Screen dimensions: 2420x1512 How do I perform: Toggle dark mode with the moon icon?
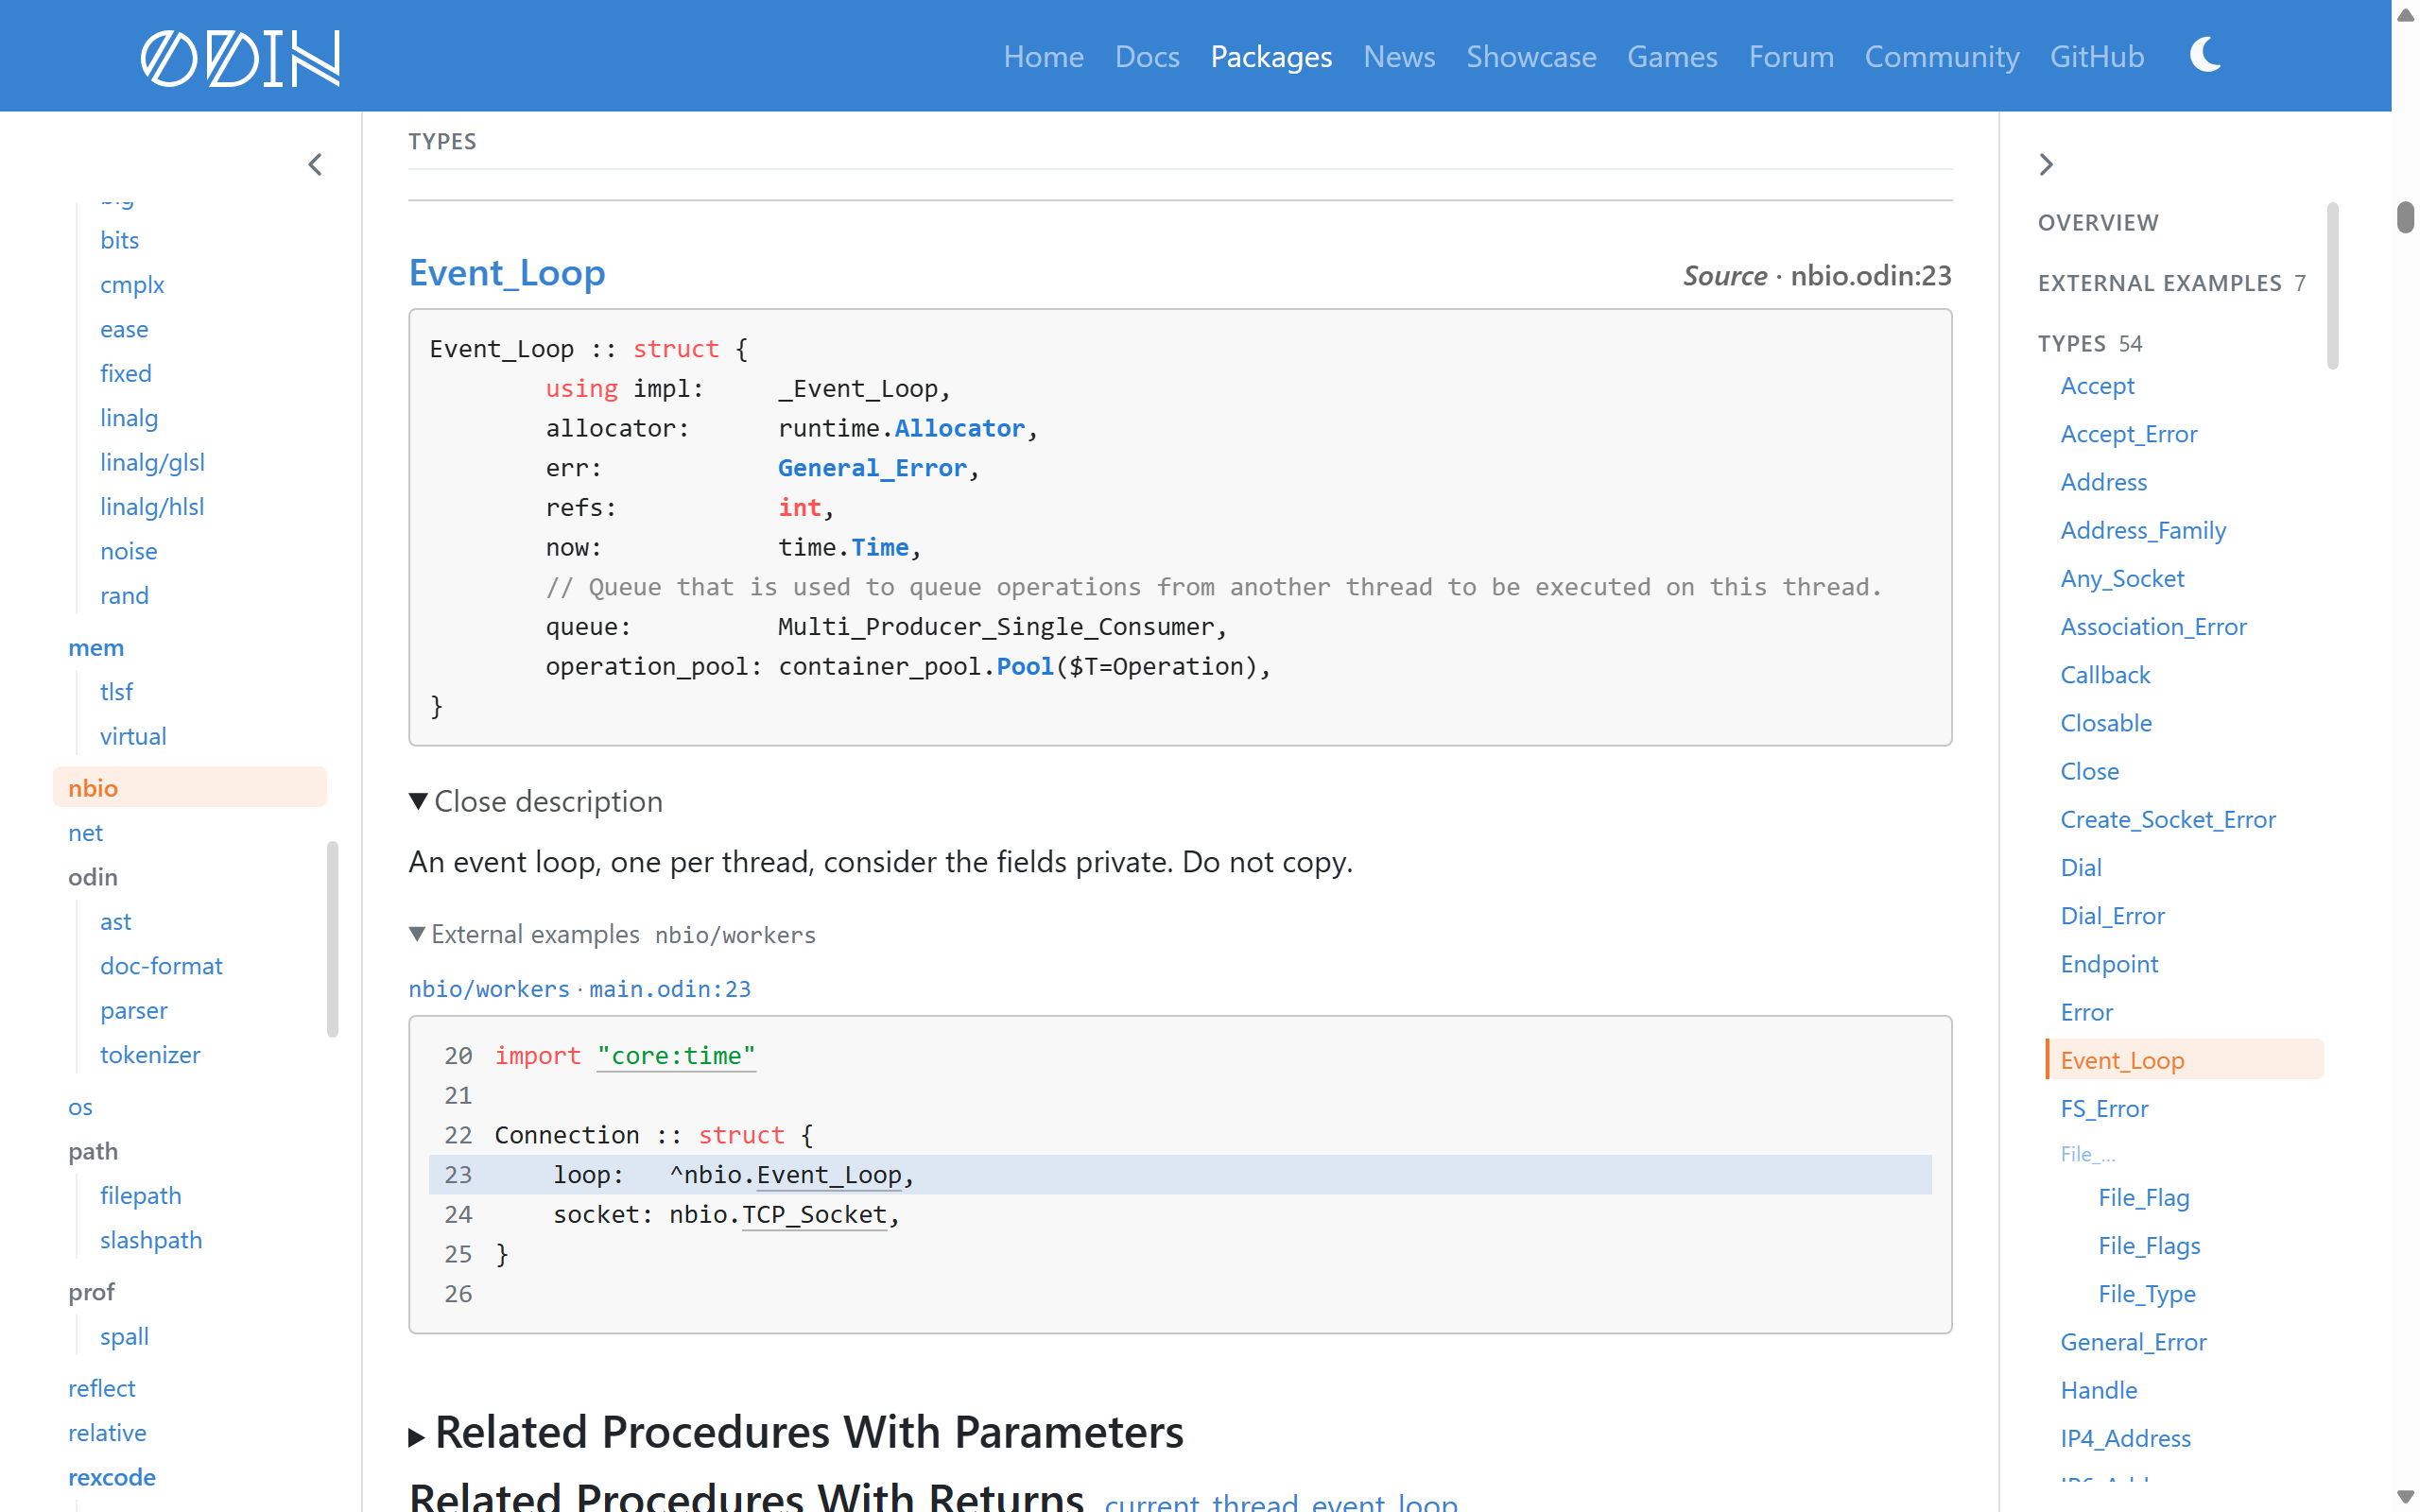pos(2206,55)
